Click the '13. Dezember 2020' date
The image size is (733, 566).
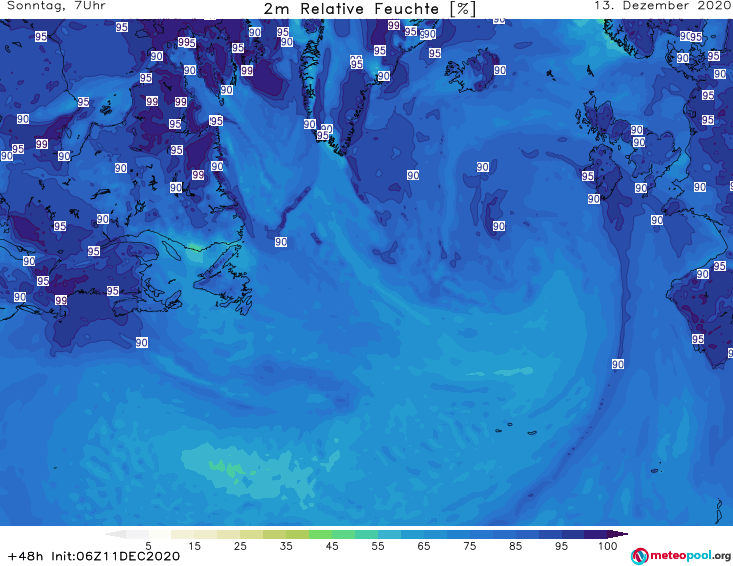[x=662, y=6]
